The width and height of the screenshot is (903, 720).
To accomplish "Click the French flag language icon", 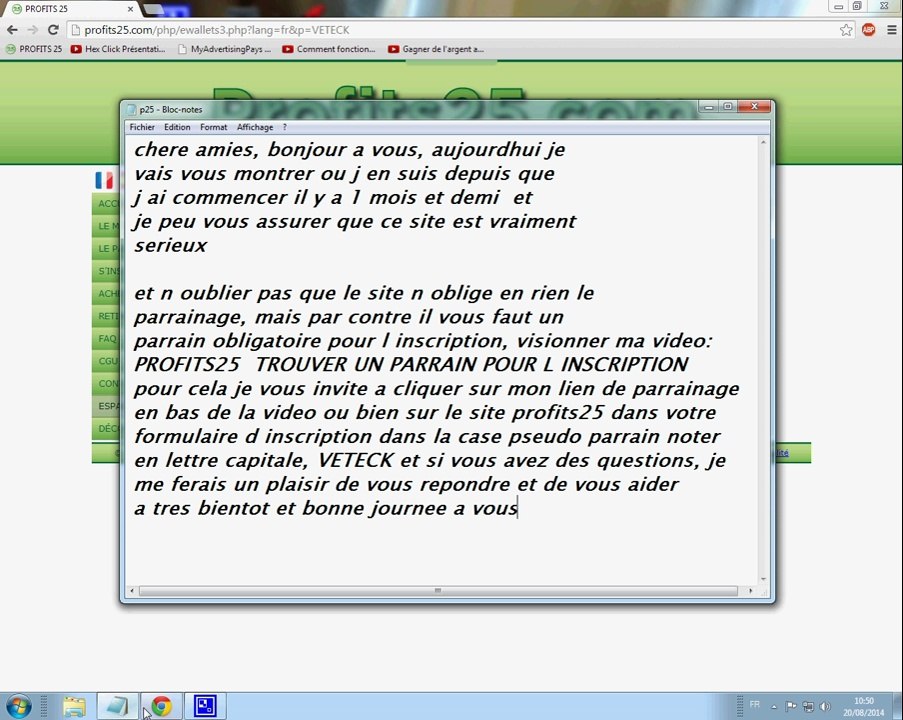I will click(104, 180).
